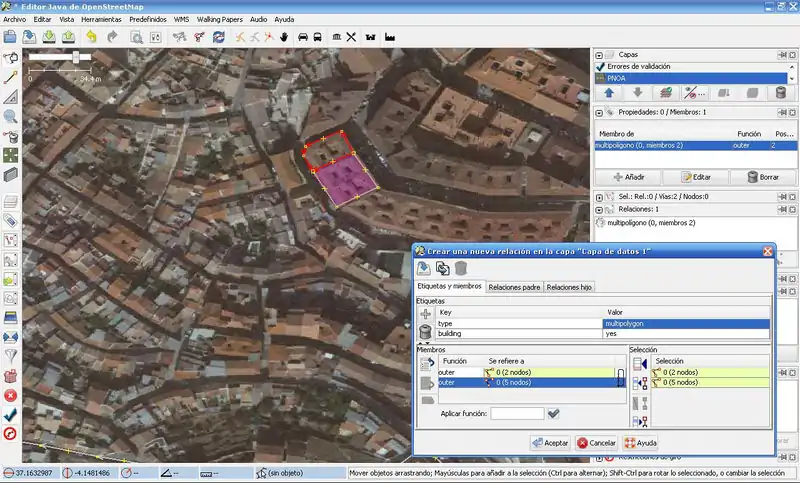800x483 pixels.
Task: Click the open file folder icon
Action: point(11,37)
